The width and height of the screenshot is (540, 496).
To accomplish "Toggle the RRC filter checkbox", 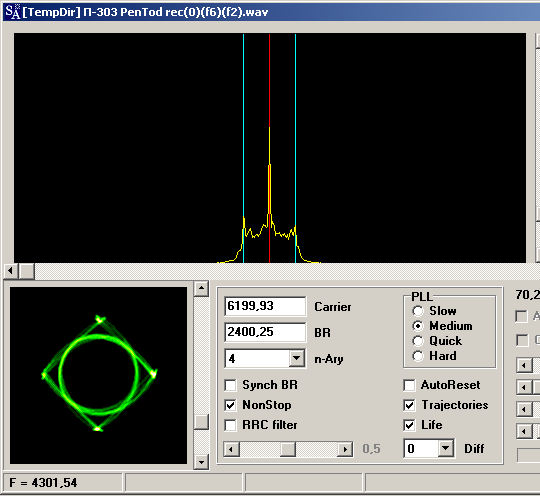I will 230,425.
